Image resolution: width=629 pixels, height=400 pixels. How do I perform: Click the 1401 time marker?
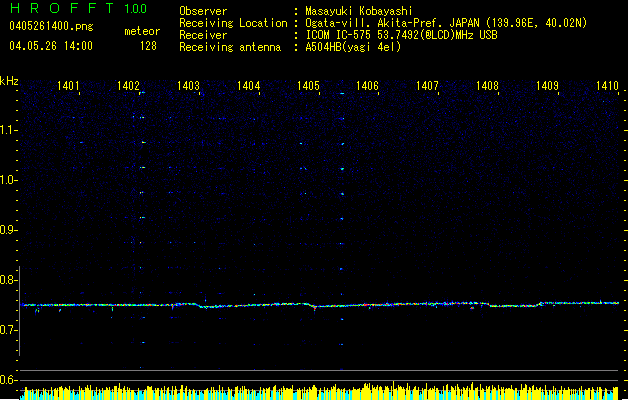(69, 87)
